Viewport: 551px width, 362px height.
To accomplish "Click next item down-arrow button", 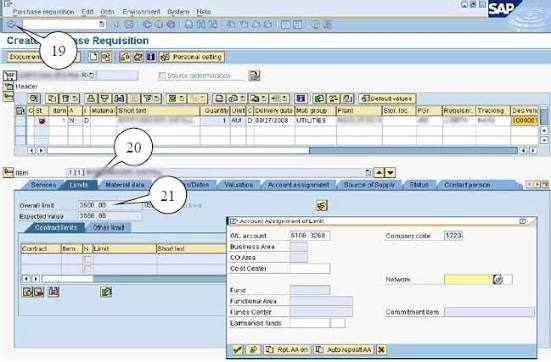I will pos(390,172).
